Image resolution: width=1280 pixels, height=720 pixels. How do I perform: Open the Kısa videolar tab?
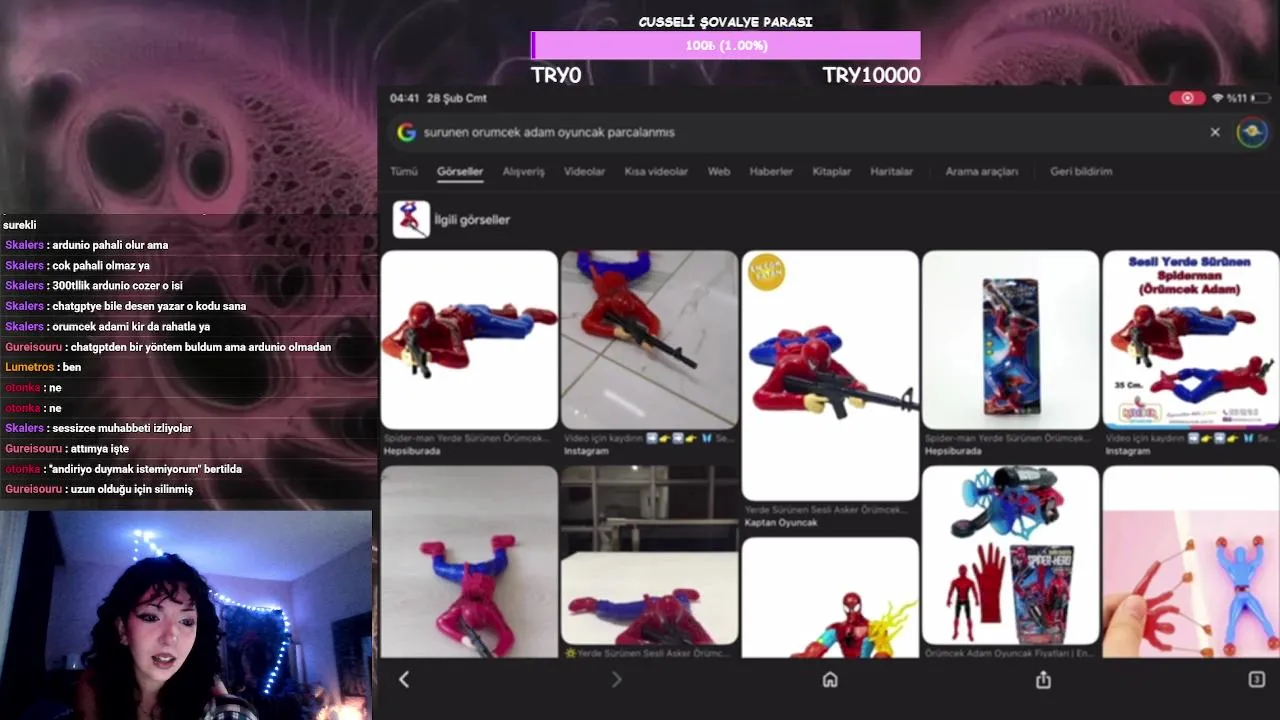pos(656,172)
